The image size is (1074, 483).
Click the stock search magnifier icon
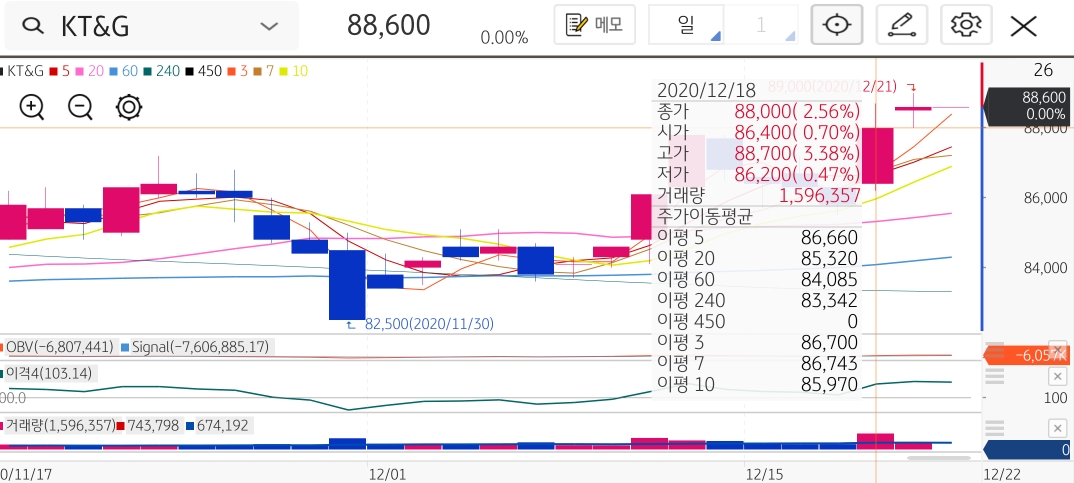32,26
